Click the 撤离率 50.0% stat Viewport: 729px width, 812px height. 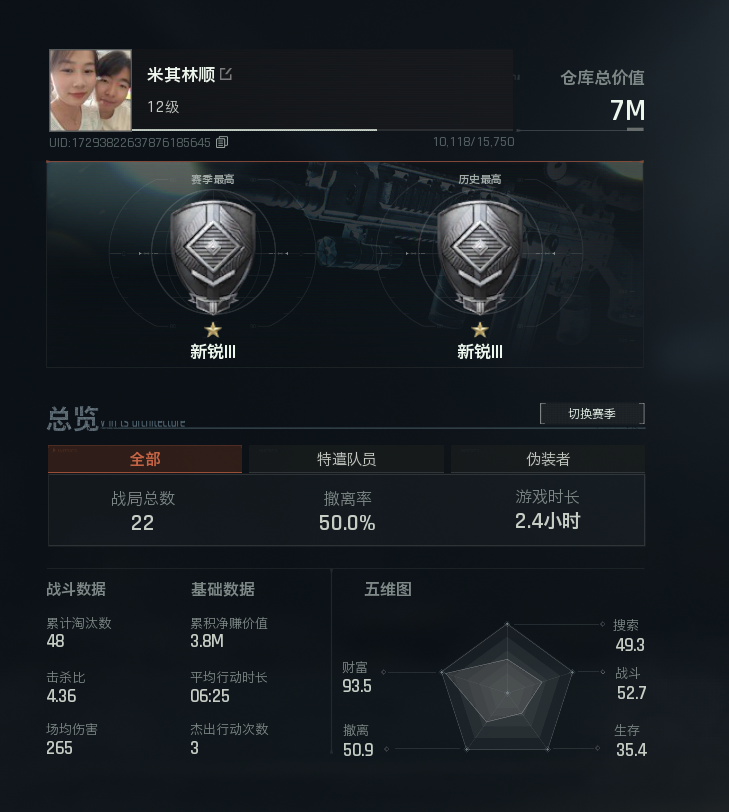[347, 511]
